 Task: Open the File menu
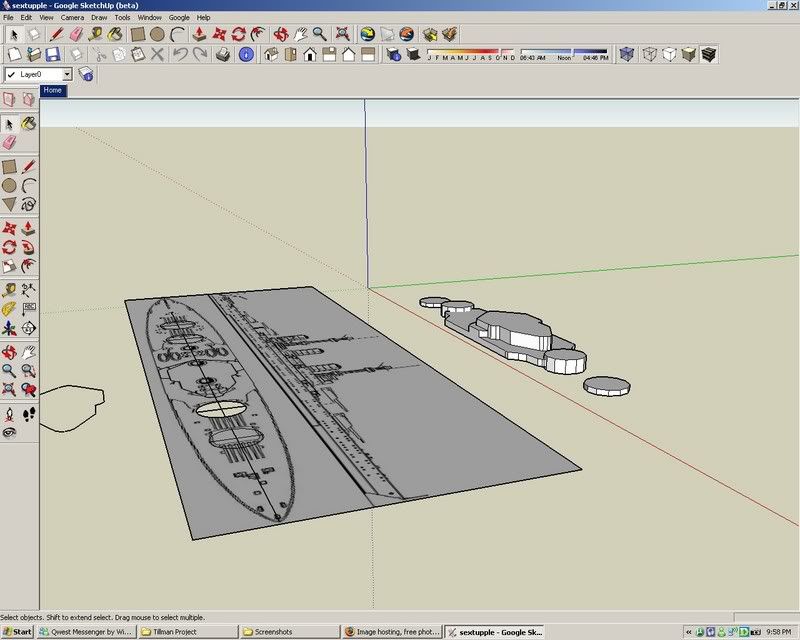[x=8, y=17]
